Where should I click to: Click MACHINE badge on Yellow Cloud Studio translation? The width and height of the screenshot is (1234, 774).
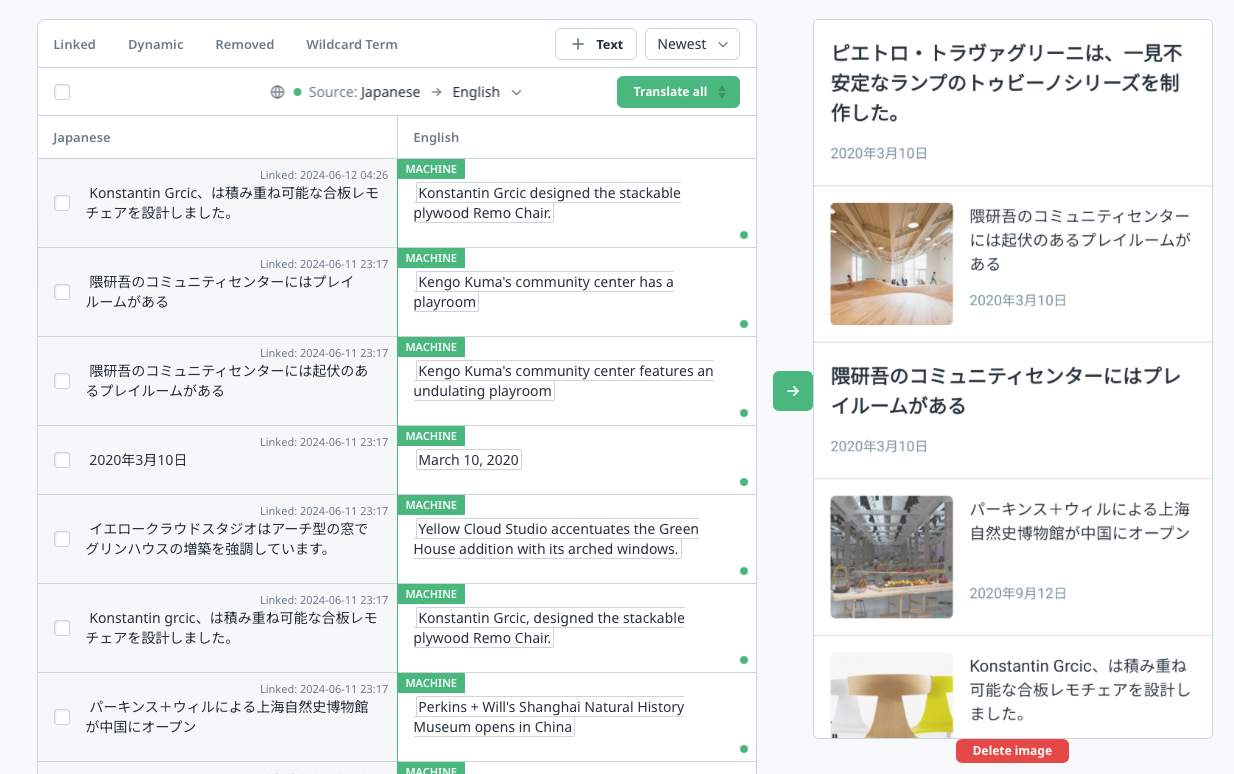(431, 505)
